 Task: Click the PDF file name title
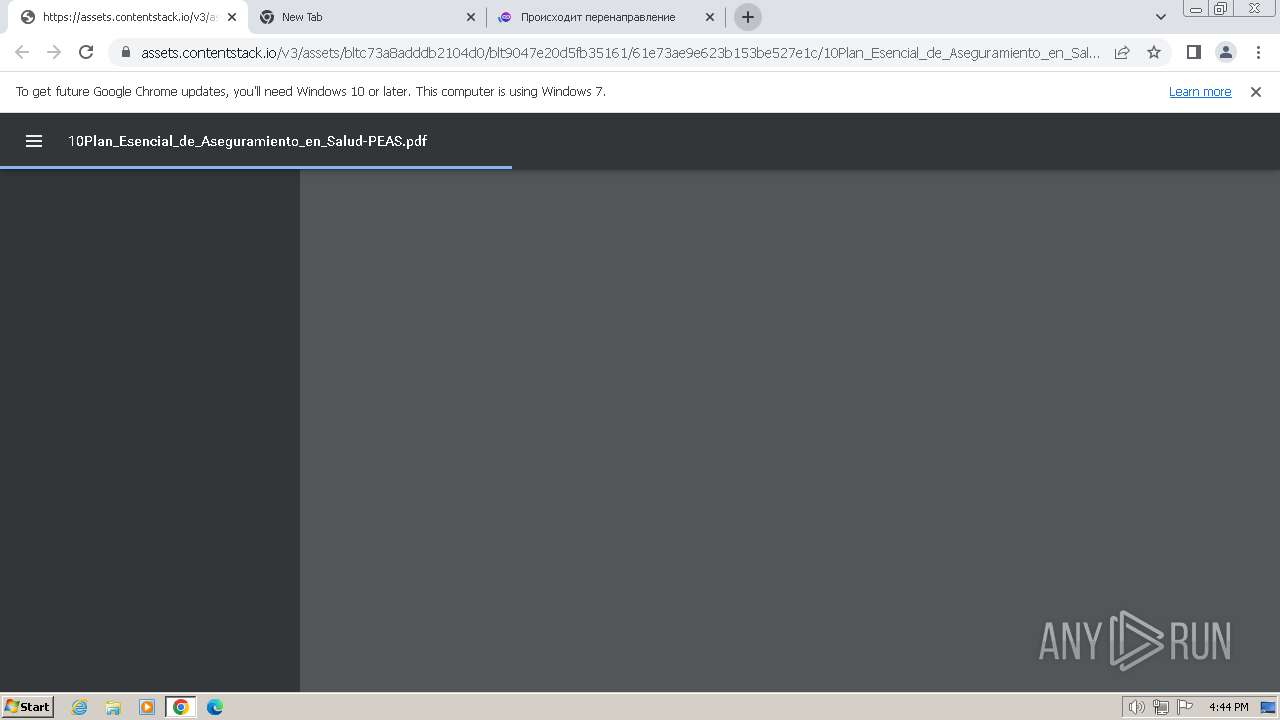[247, 141]
